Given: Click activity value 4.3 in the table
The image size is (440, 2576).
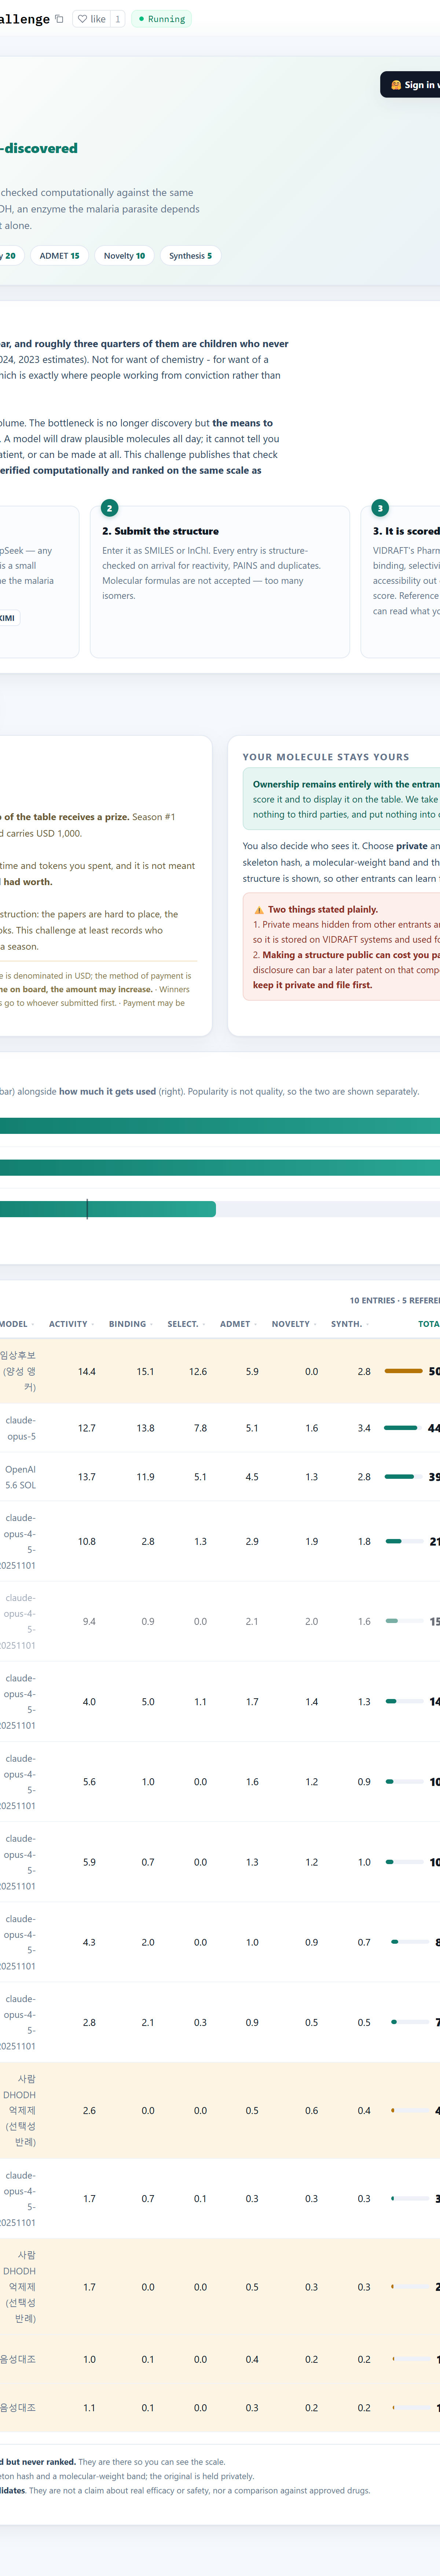Looking at the screenshot, I should [x=89, y=1942].
